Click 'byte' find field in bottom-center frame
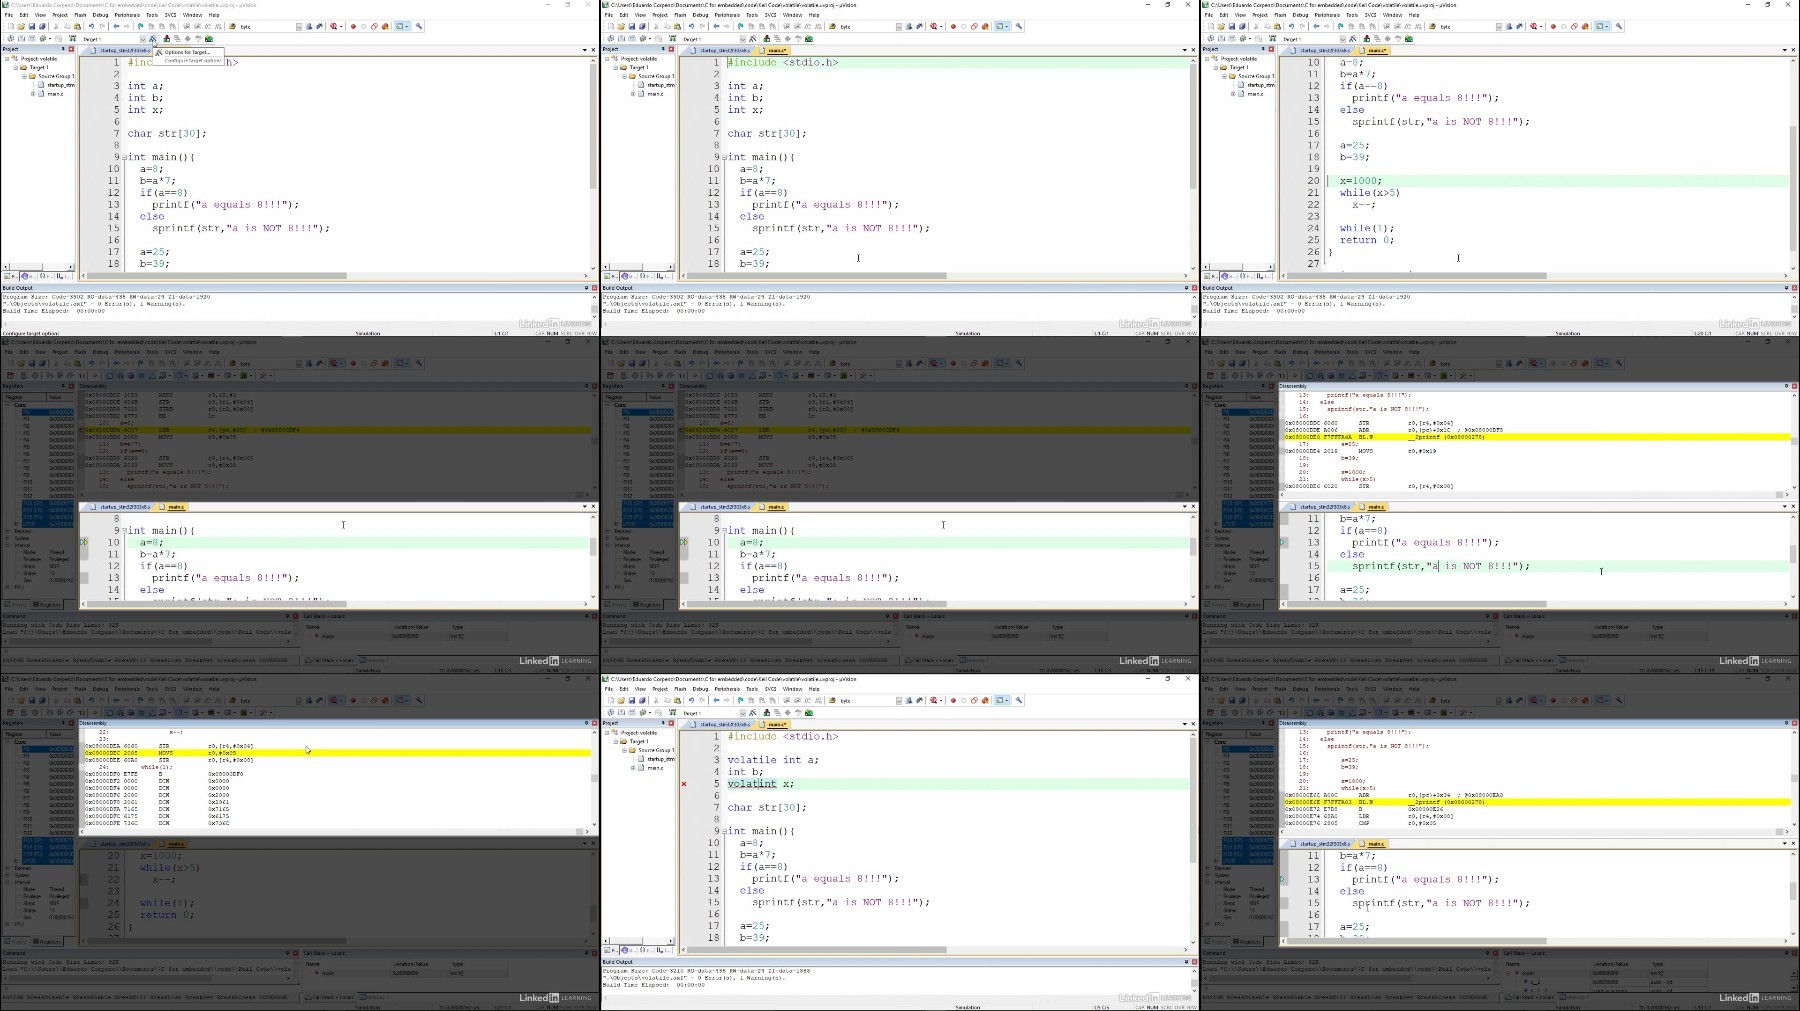Image resolution: width=1800 pixels, height=1011 pixels. click(865, 701)
